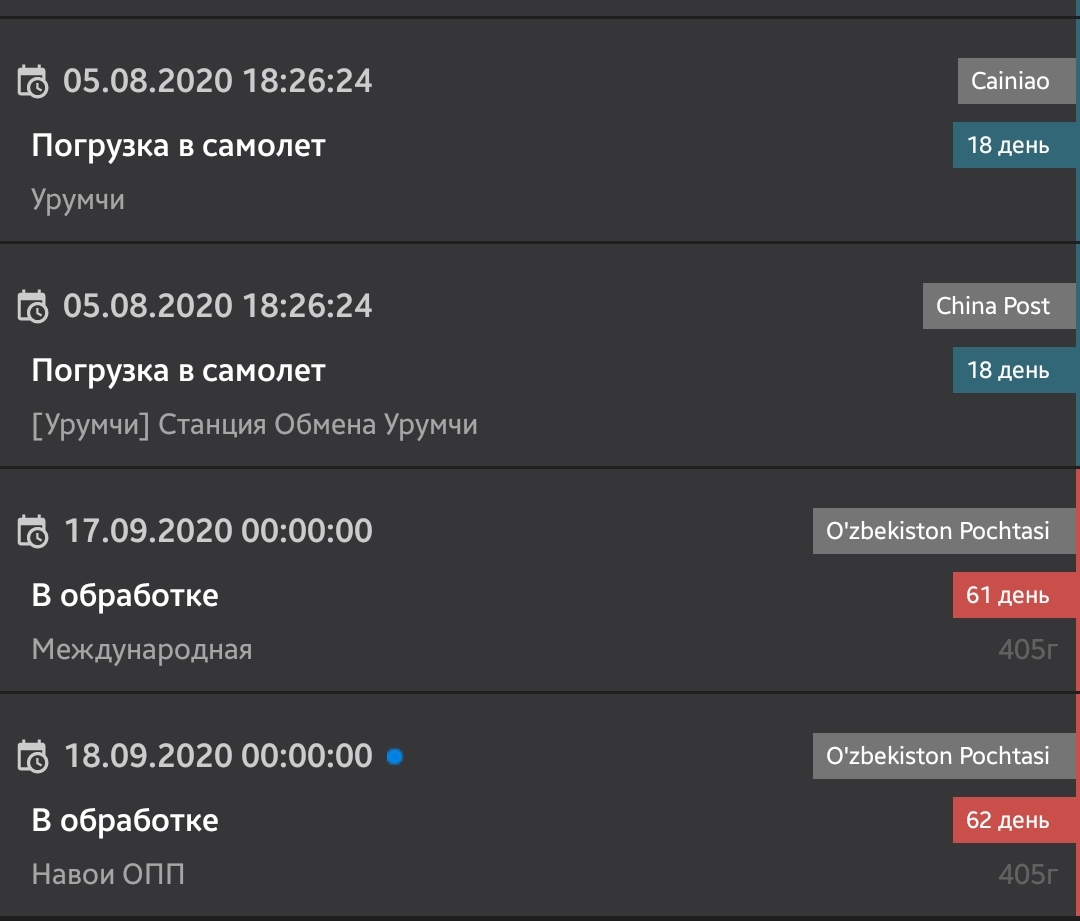The width and height of the screenshot is (1080, 921).
Task: Click the red "62 день" badge
Action: pyautogui.click(x=1008, y=821)
